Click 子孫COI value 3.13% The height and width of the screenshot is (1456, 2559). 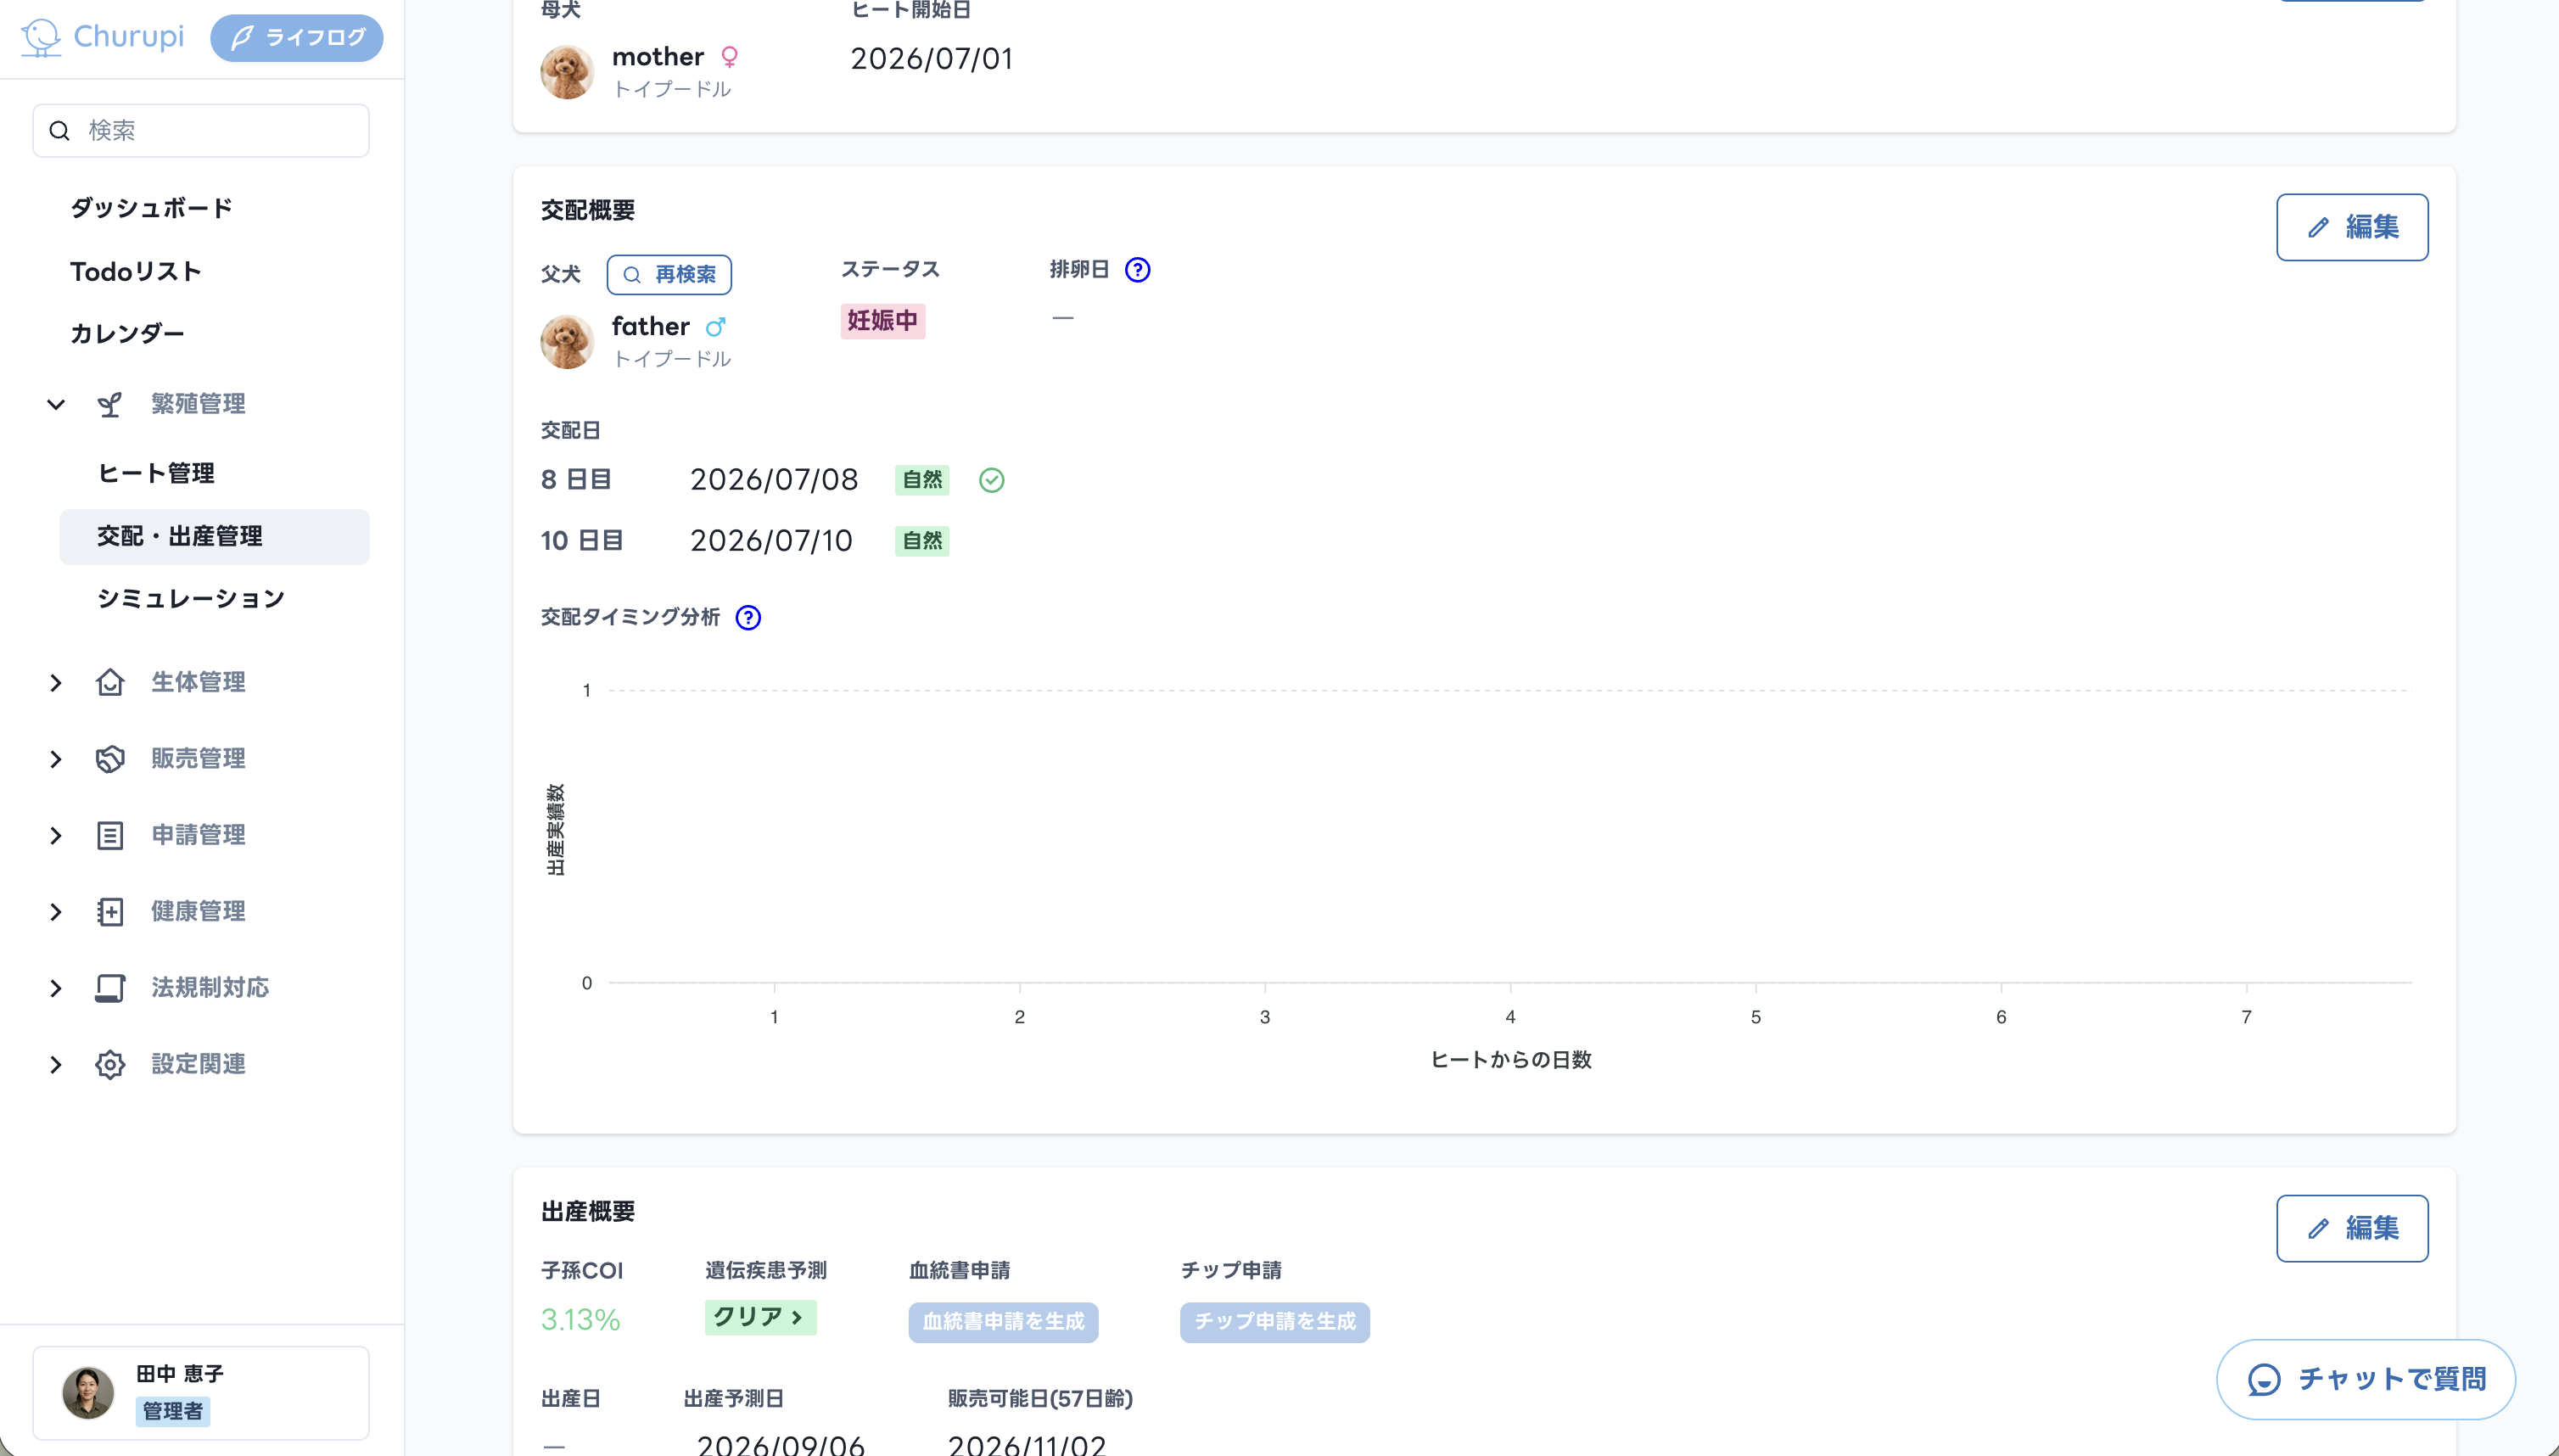tap(581, 1320)
